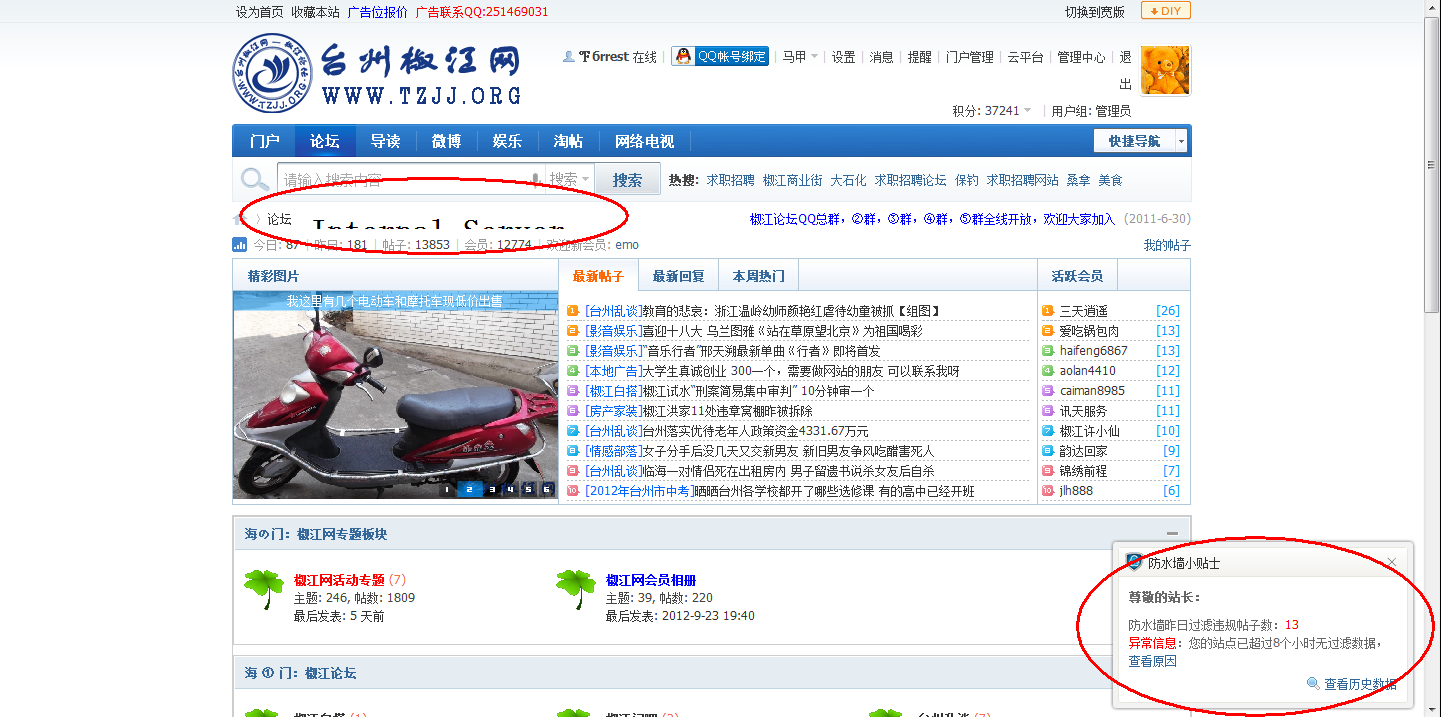Click the user icon before 6rrest
The width and height of the screenshot is (1441, 717).
click(x=569, y=57)
